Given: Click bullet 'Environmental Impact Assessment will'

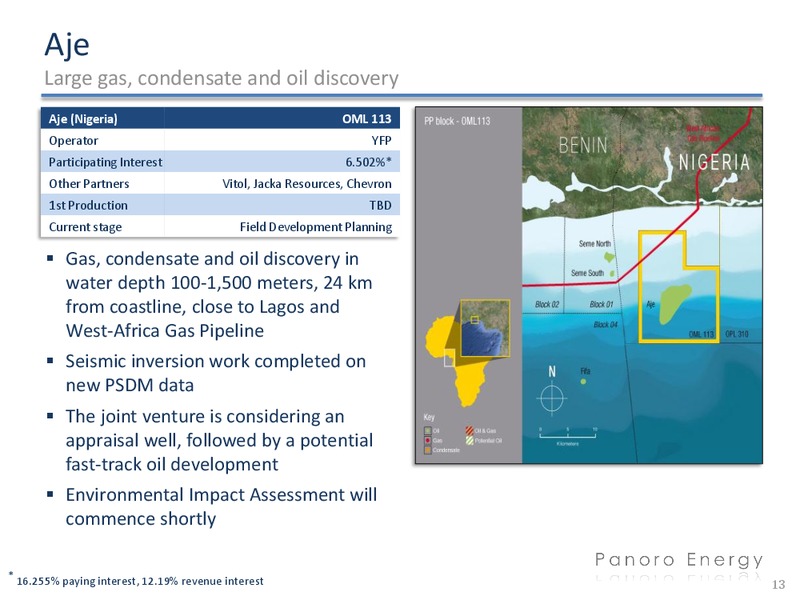Looking at the screenshot, I should click(221, 507).
